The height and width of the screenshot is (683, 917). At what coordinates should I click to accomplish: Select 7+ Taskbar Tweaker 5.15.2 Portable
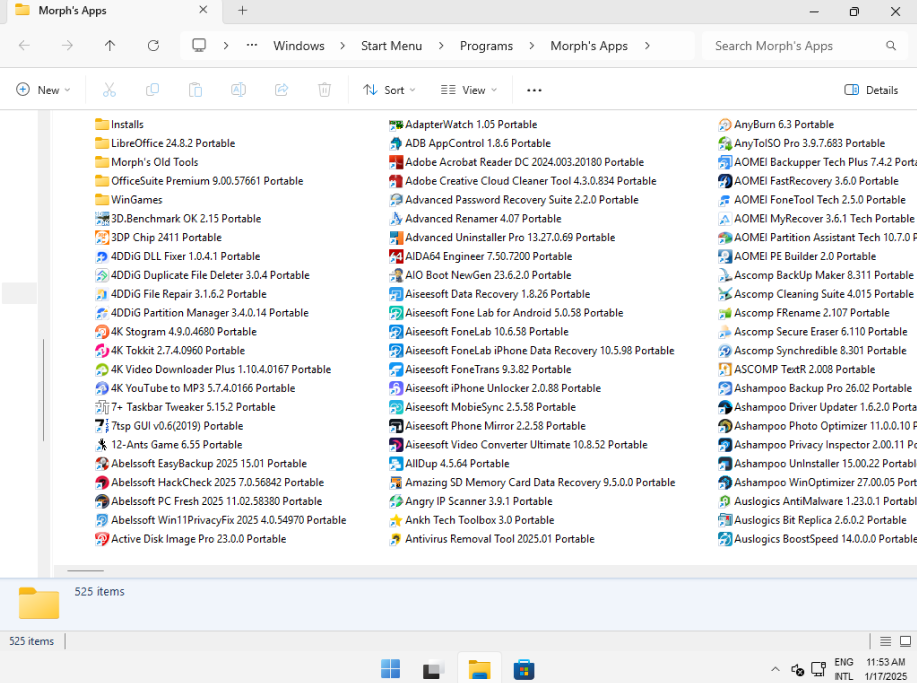[185, 407]
